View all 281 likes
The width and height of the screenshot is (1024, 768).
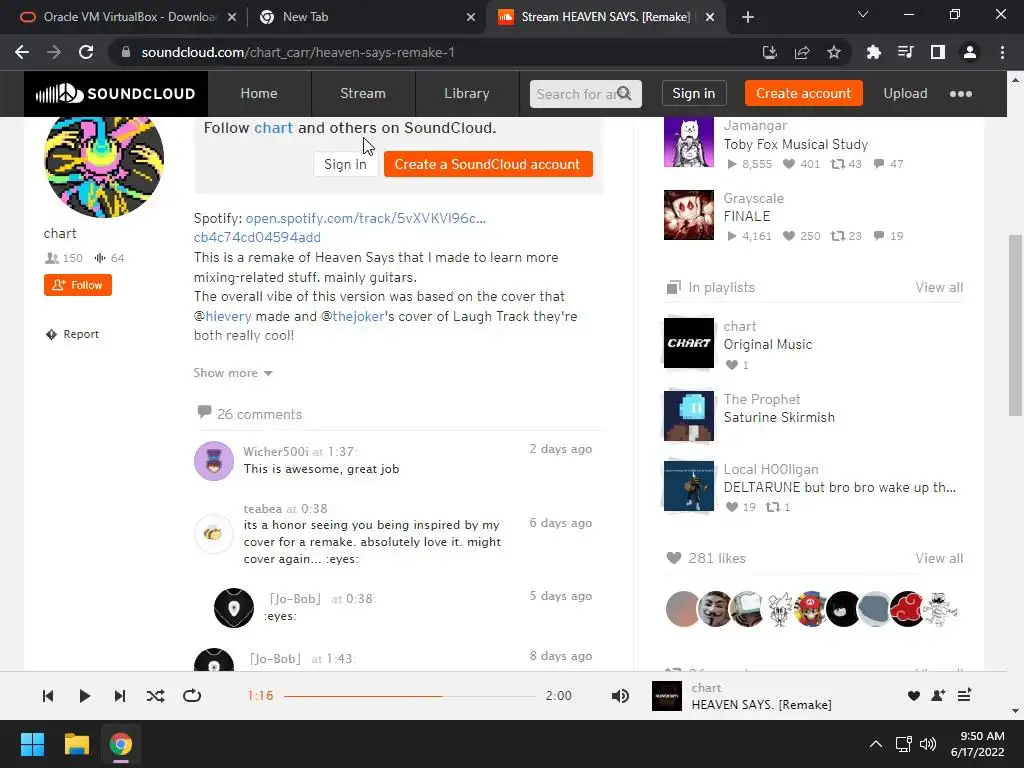(x=939, y=558)
